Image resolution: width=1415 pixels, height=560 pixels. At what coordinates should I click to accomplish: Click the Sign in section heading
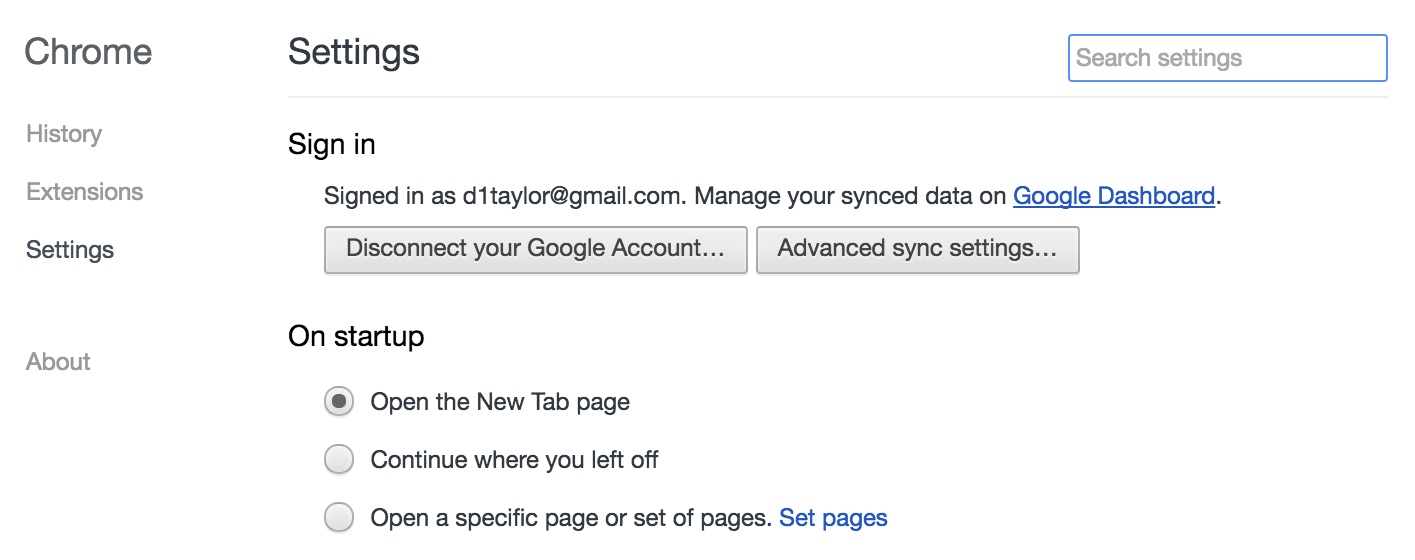coord(332,145)
